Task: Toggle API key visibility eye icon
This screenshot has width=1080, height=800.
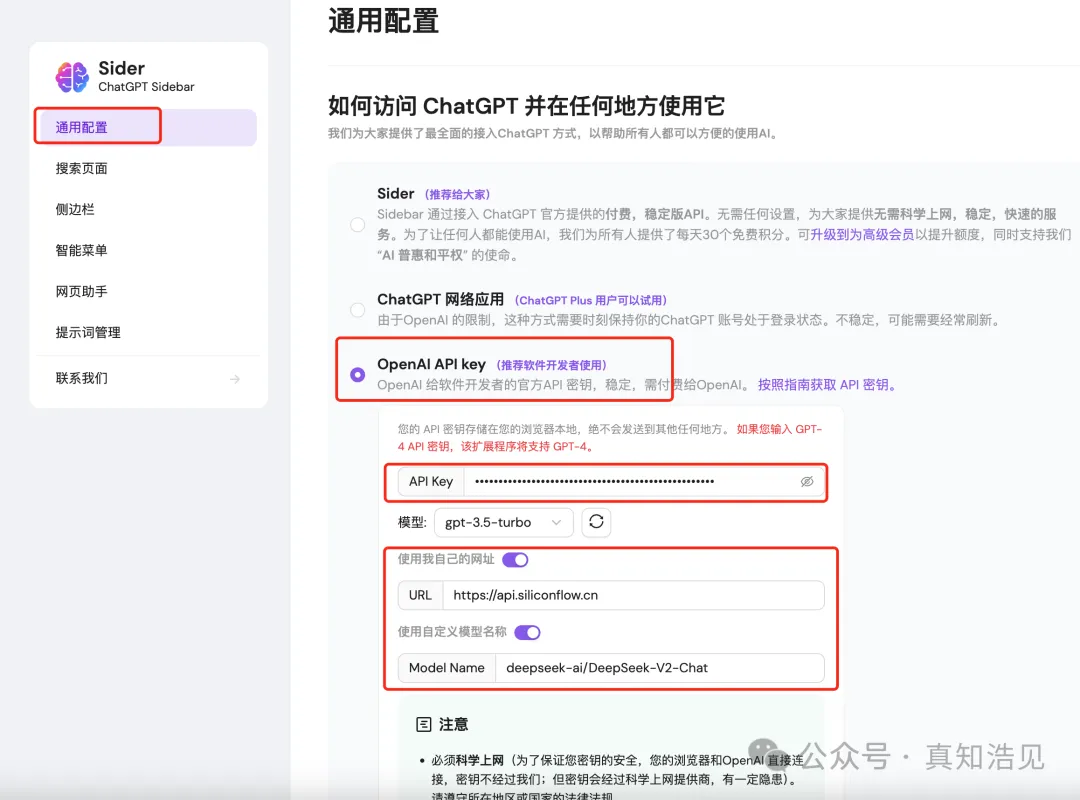Action: tap(807, 481)
